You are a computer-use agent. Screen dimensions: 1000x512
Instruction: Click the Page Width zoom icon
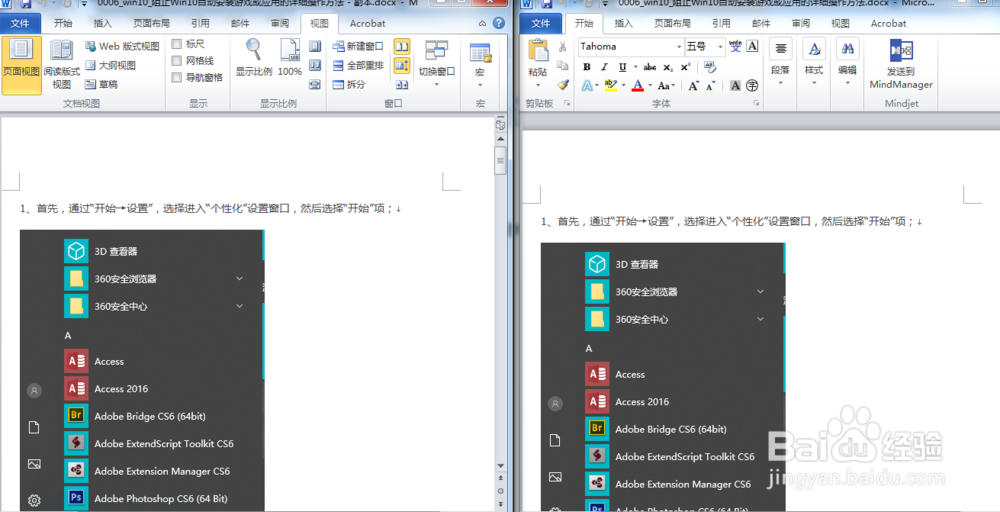(315, 84)
